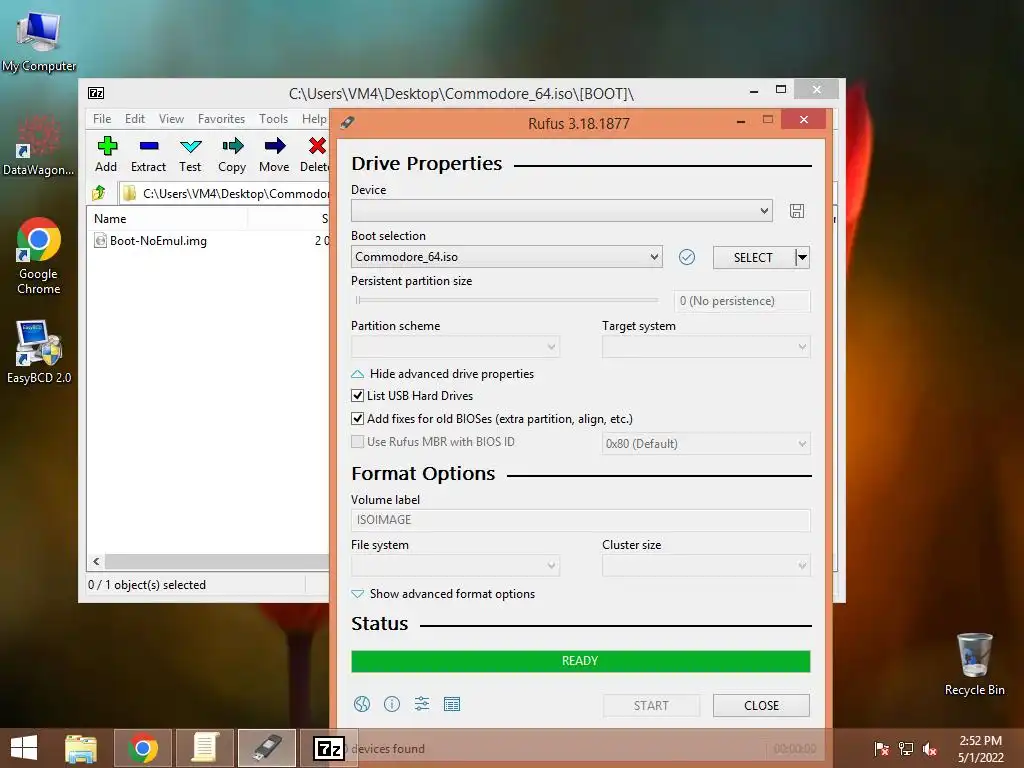Open Rufus settings sliders icon
The width and height of the screenshot is (1024, 768).
[422, 704]
